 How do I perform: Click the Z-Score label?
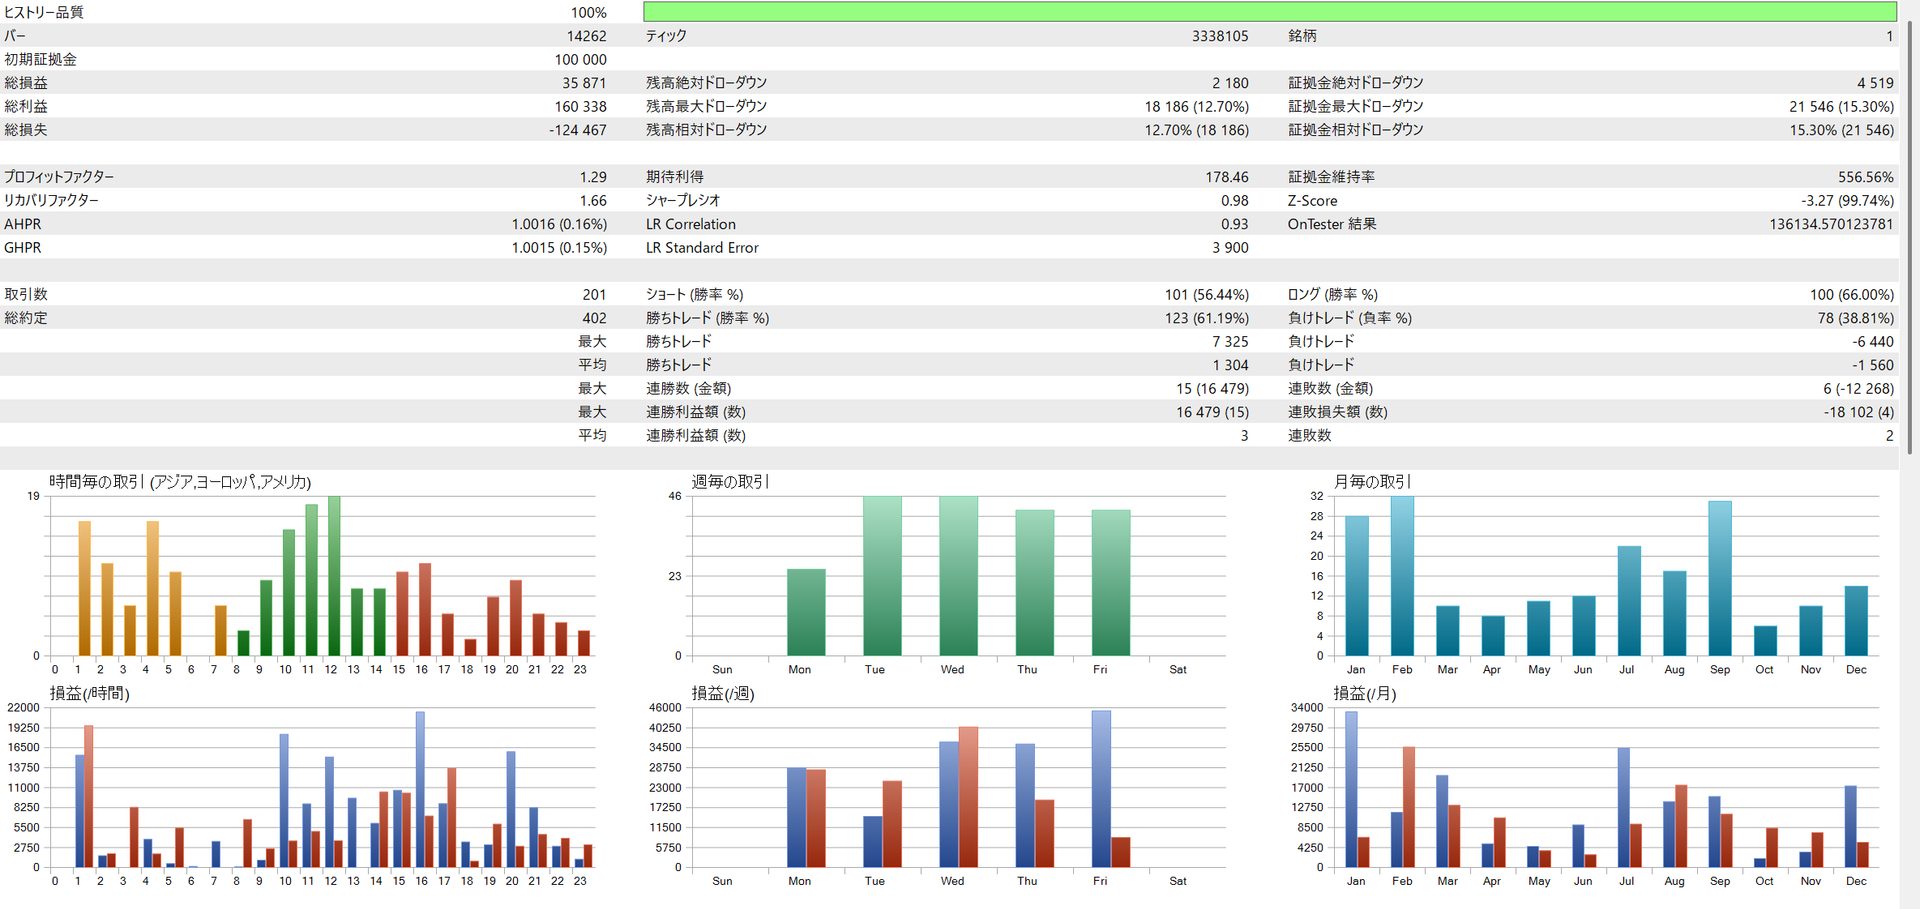(1312, 201)
